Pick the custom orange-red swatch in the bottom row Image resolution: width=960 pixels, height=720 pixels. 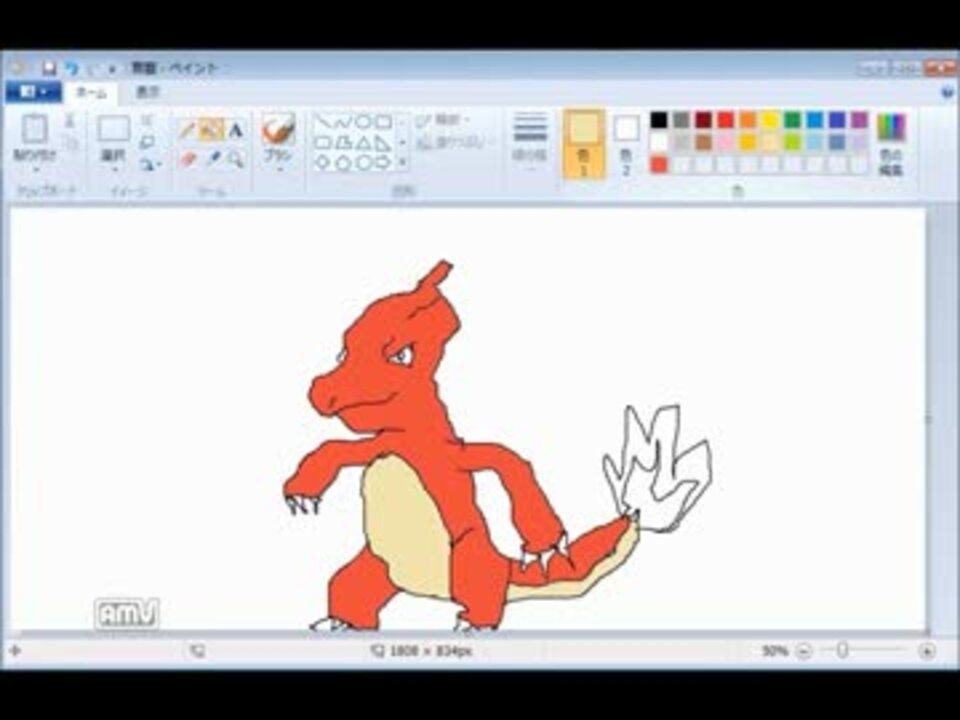click(x=659, y=165)
